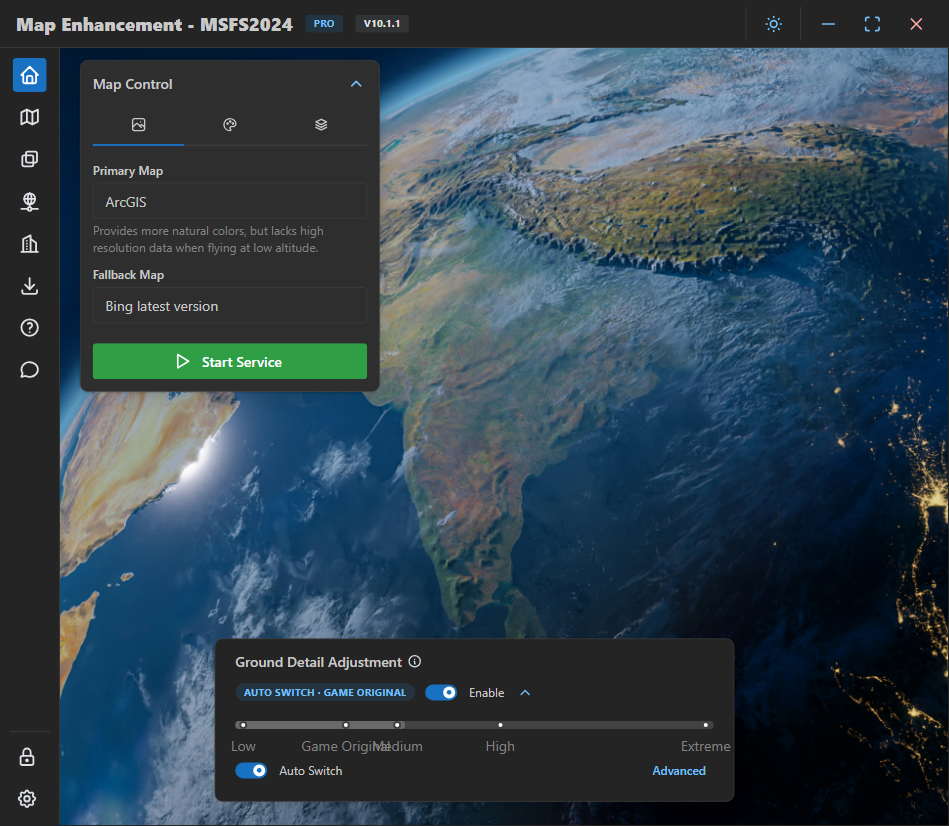Open the download sidebar icon

30,286
